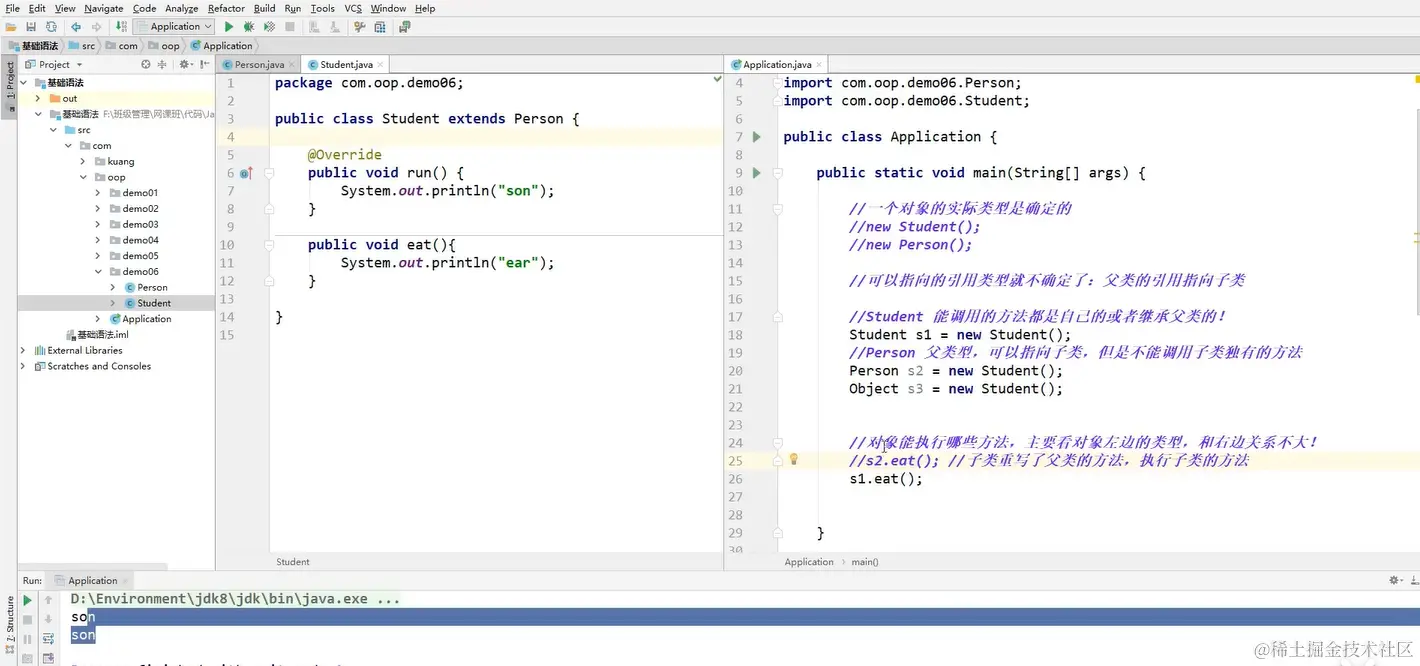Expand the kuang package

coord(83,161)
